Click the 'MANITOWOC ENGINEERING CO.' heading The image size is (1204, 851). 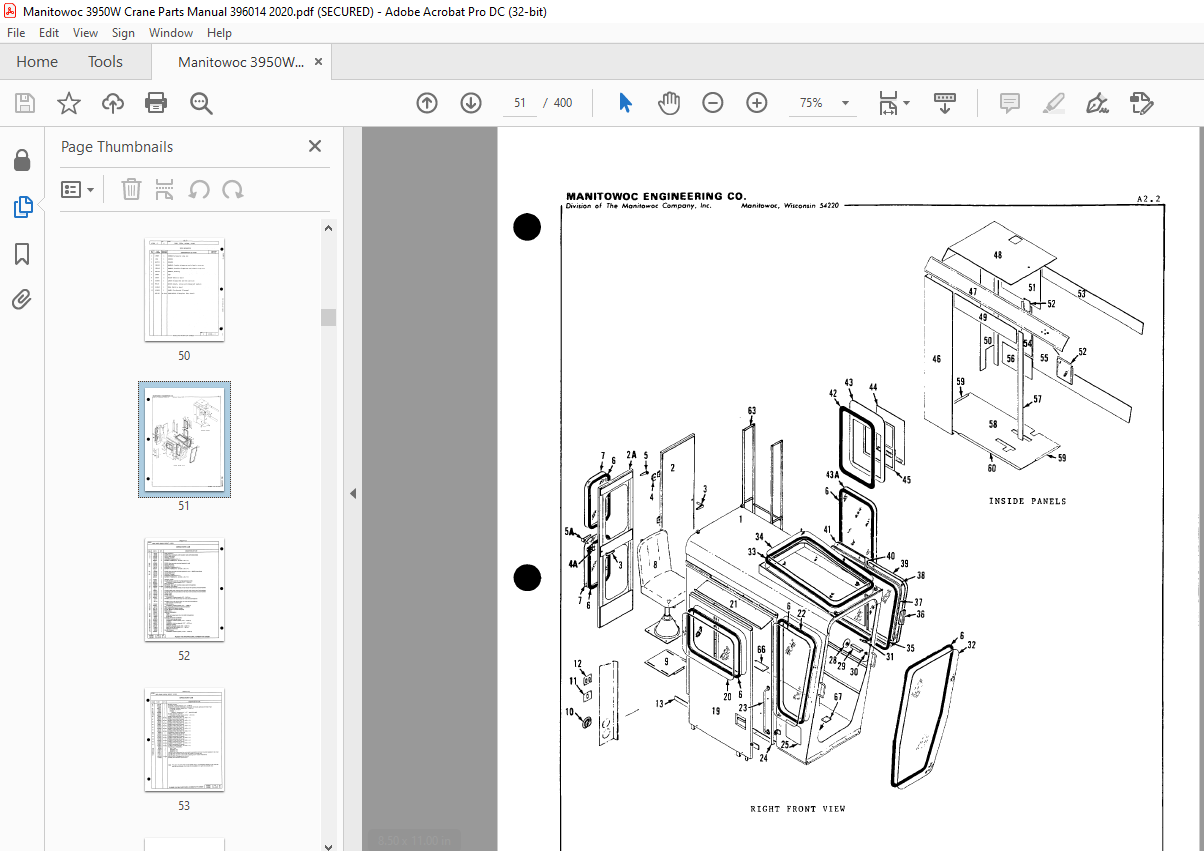[656, 196]
